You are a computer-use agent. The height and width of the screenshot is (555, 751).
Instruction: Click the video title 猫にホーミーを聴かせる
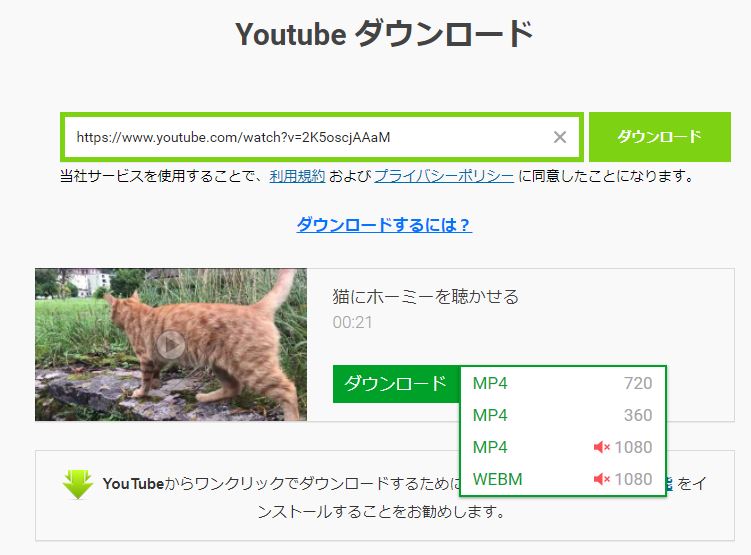click(x=425, y=296)
